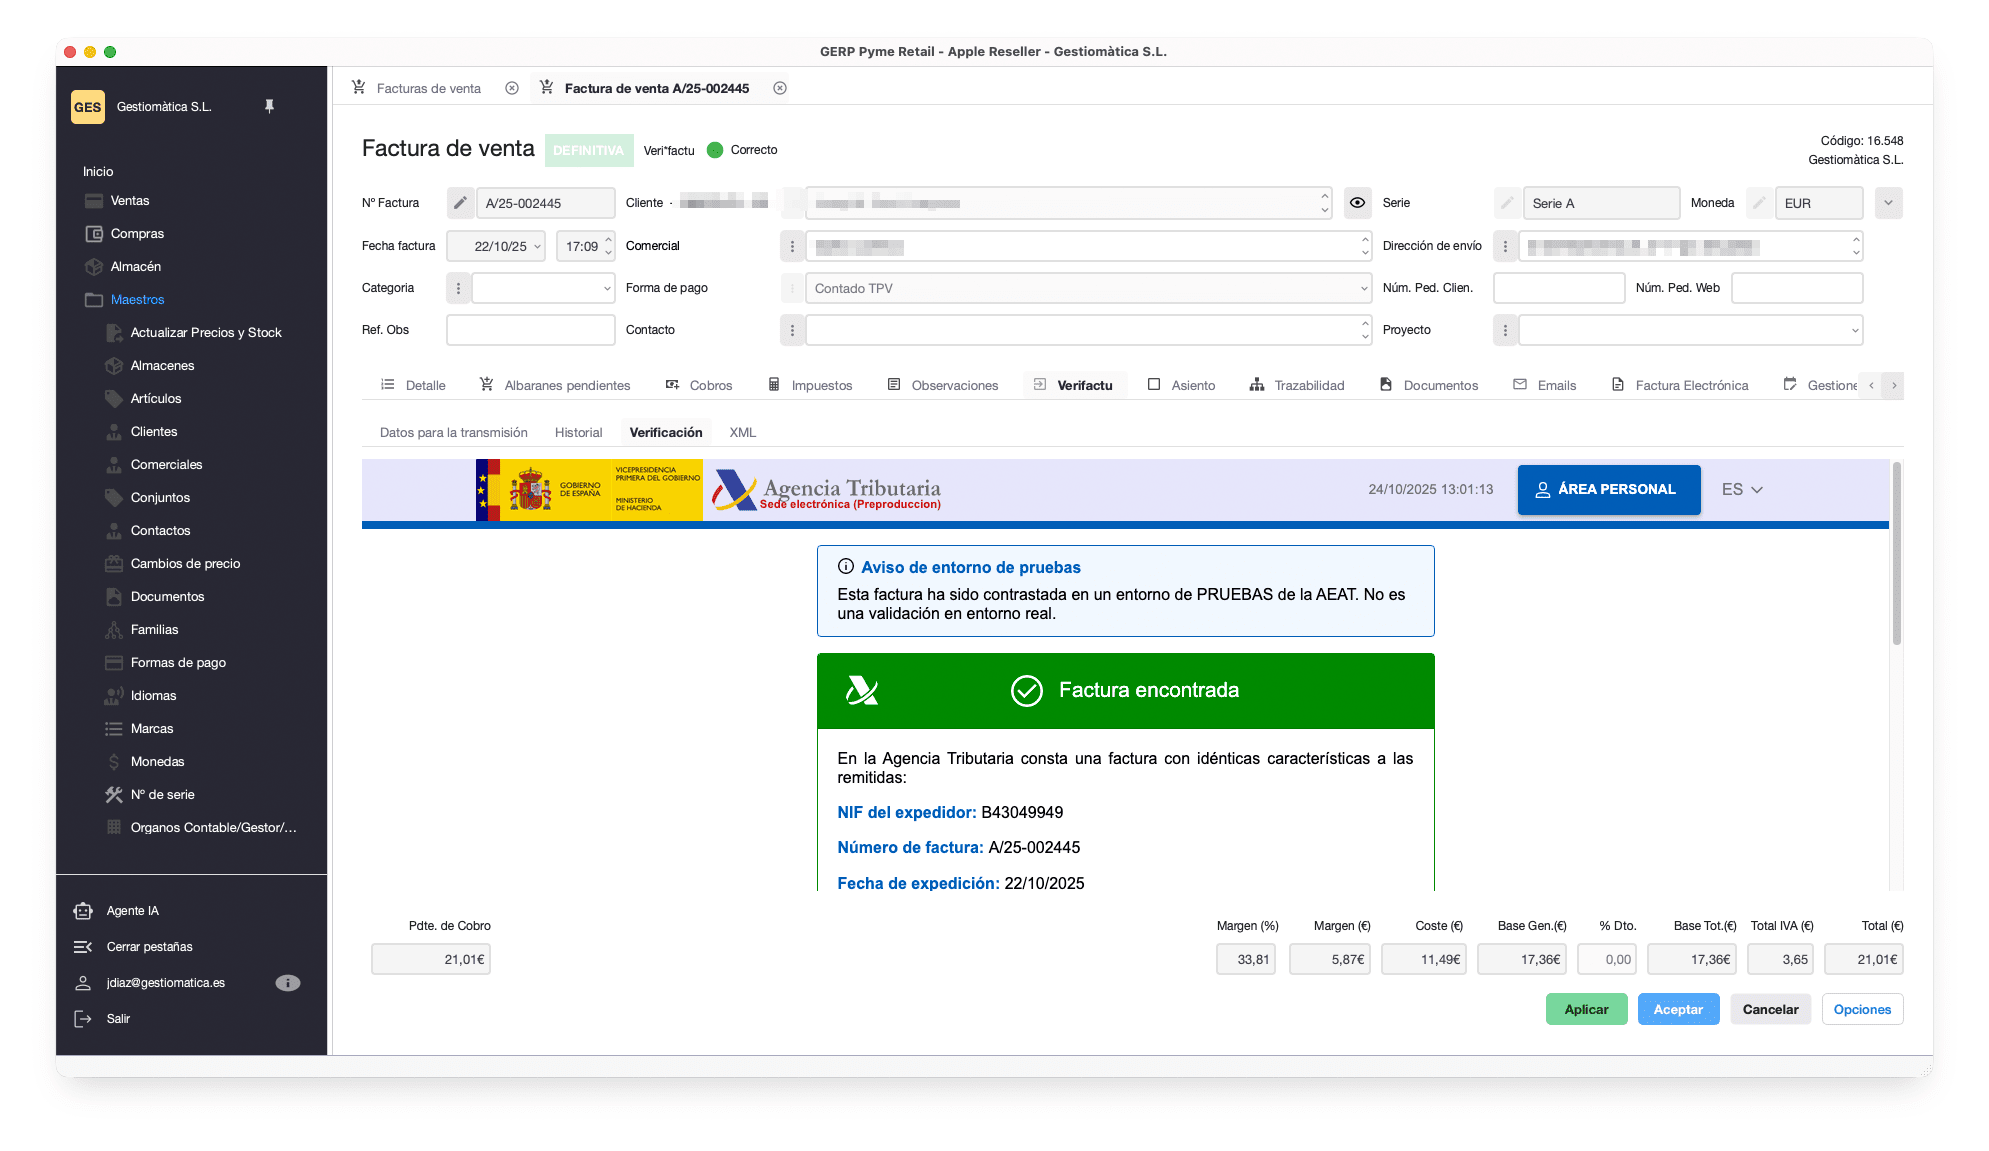Open the Agente IA robot icon
The height and width of the screenshot is (1151, 1989).
pos(83,911)
